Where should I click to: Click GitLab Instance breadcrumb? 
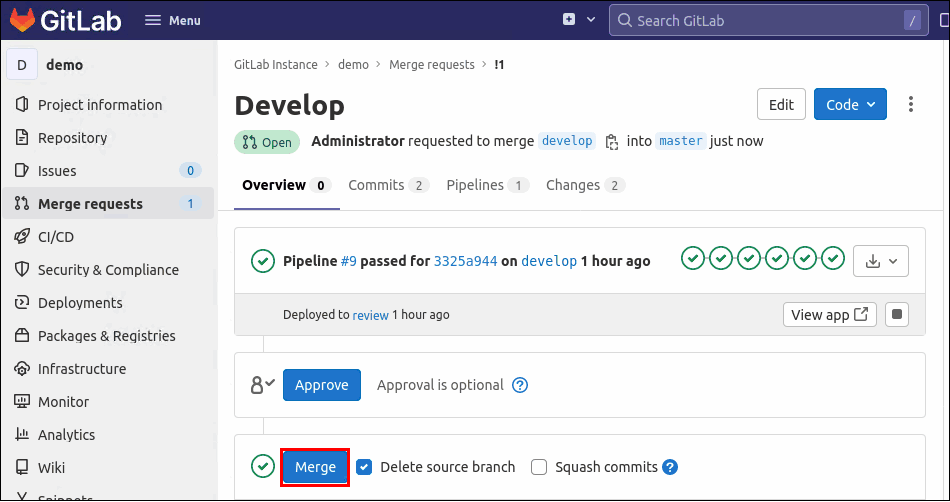(x=276, y=64)
